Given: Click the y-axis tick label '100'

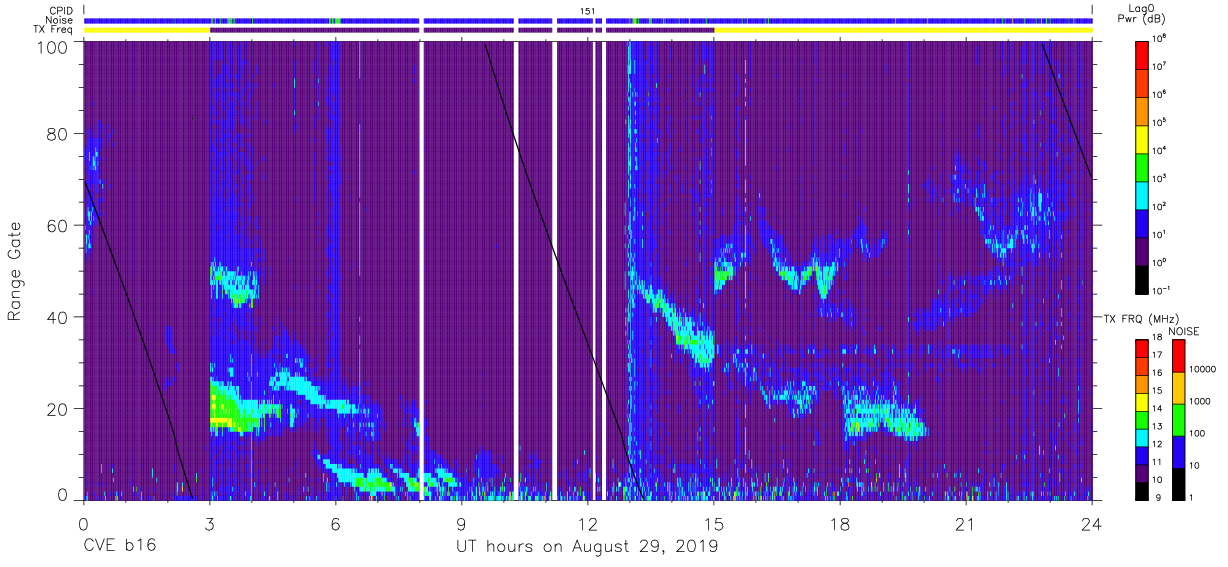Looking at the screenshot, I should (54, 46).
